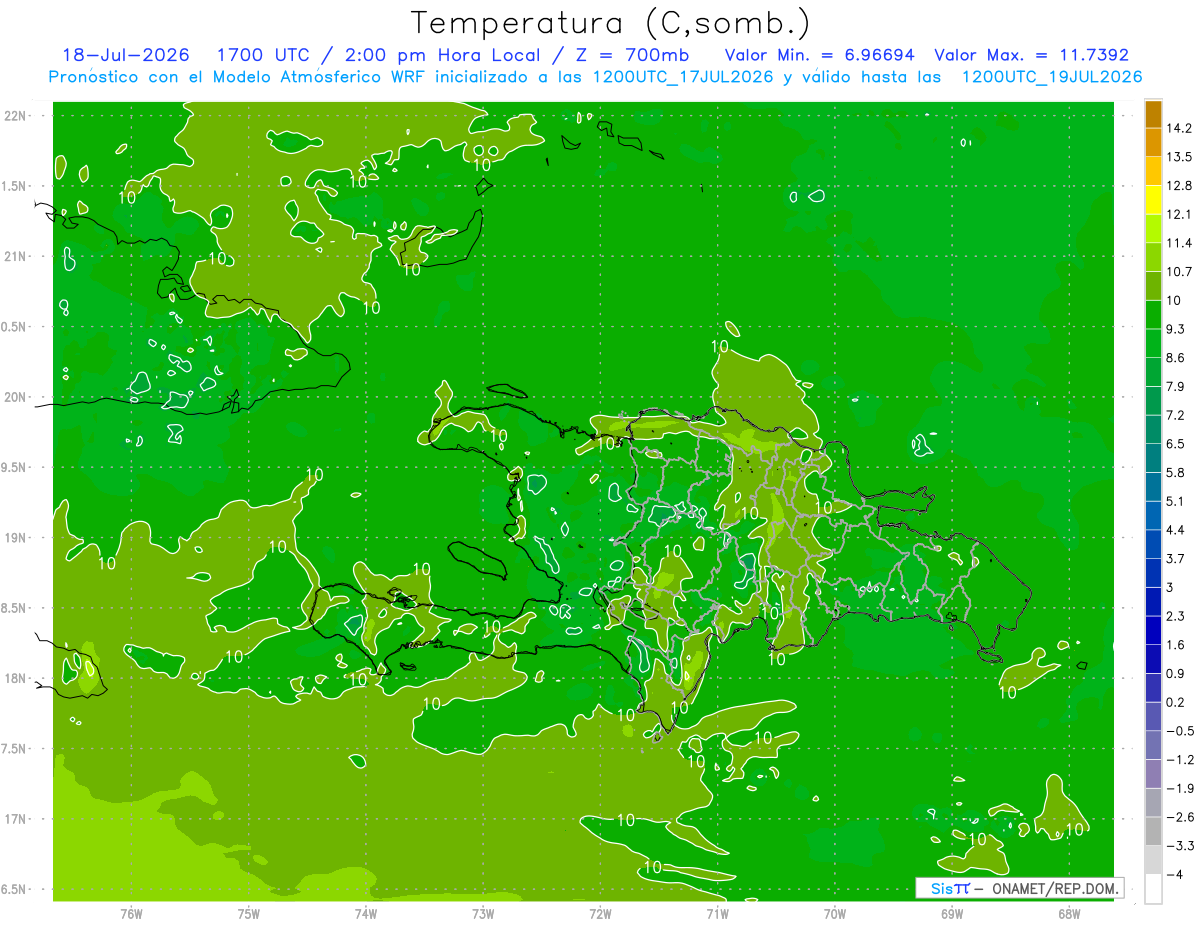The height and width of the screenshot is (927, 1200).
Task: Click the legend value "7.2"
Action: (x=1176, y=415)
